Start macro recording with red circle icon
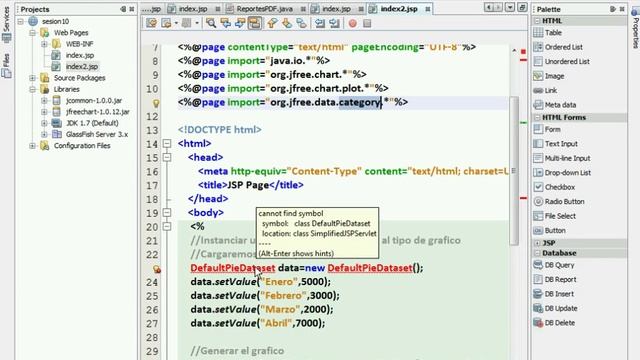 click(x=353, y=23)
